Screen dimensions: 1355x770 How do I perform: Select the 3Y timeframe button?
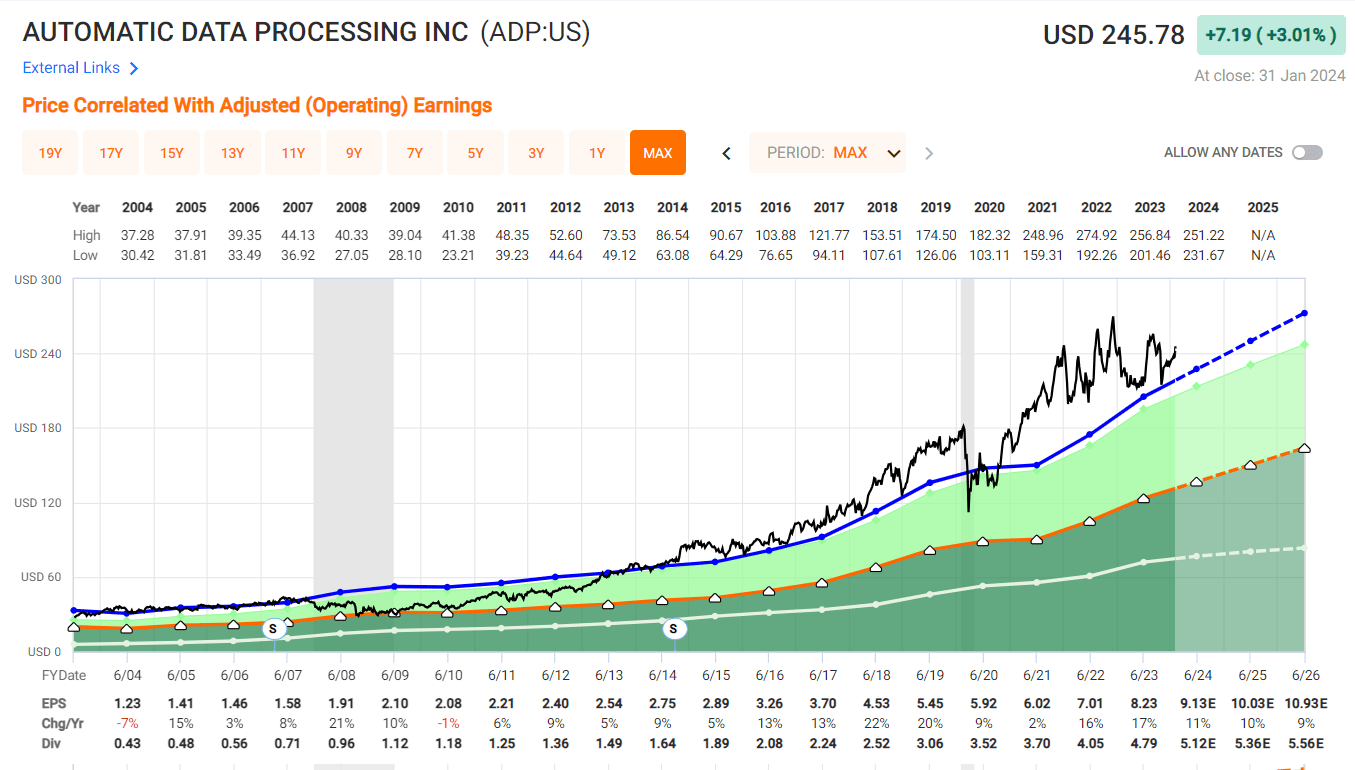pos(536,153)
